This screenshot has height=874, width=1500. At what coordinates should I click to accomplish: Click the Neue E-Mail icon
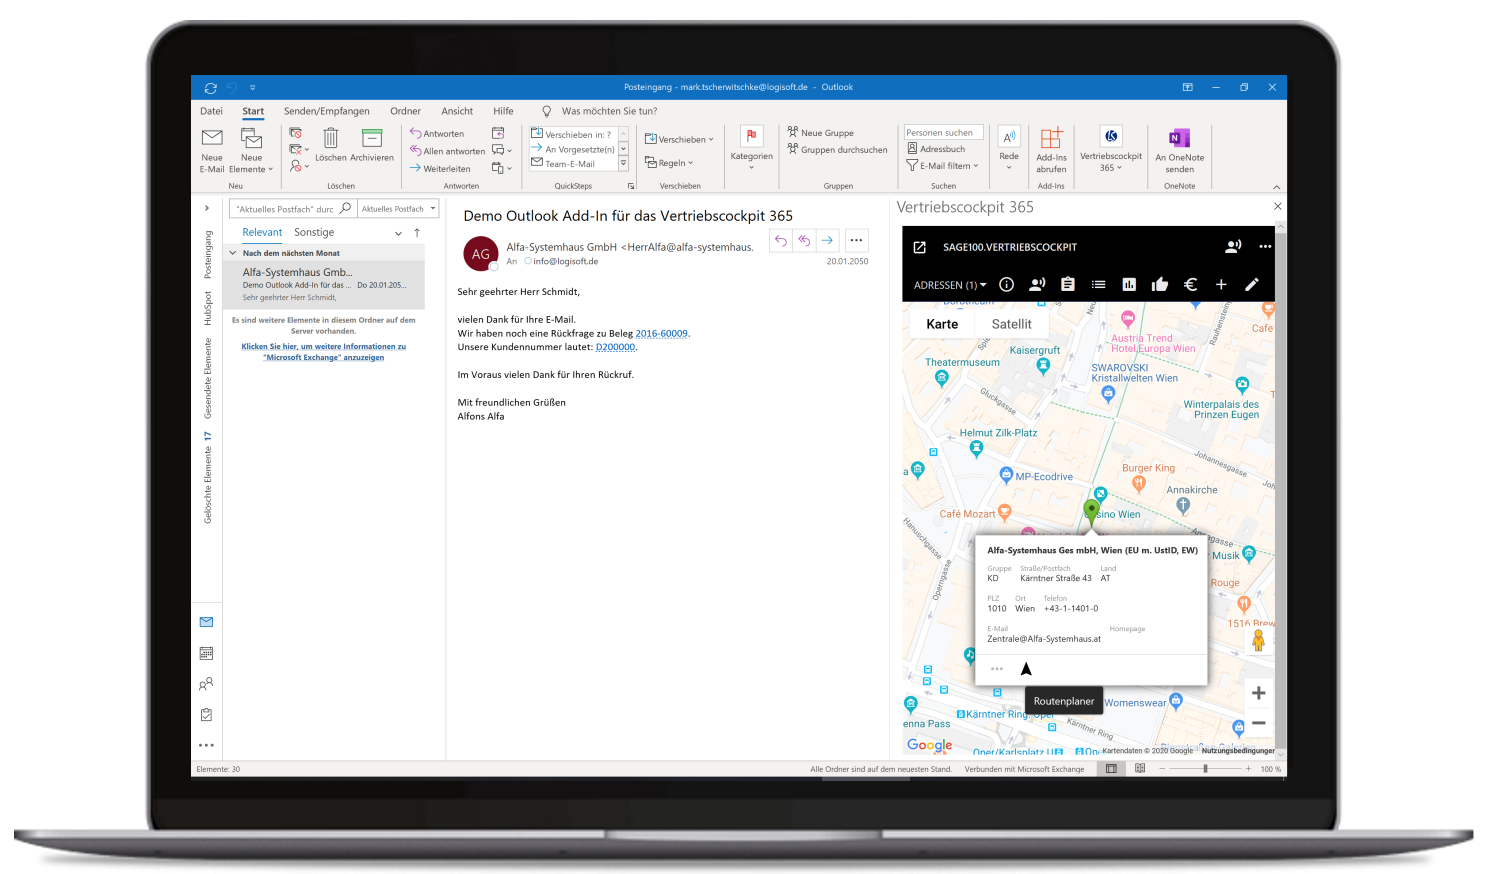212,138
